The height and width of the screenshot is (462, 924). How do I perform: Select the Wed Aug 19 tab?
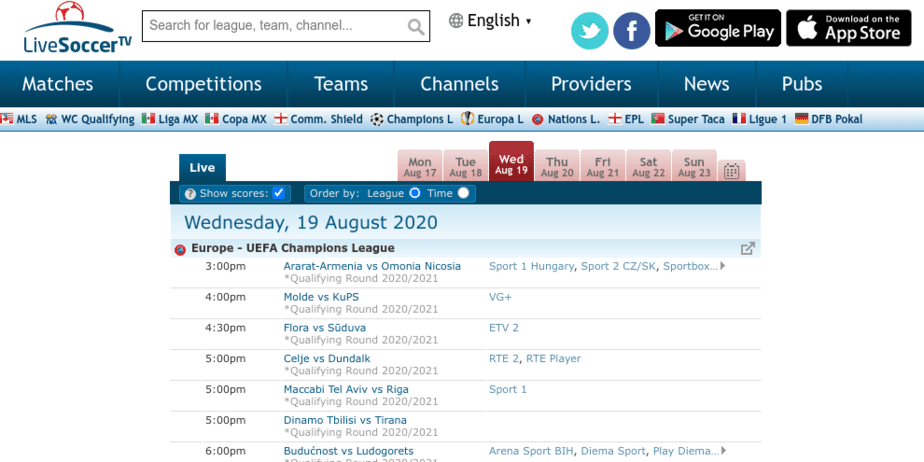[x=512, y=161]
